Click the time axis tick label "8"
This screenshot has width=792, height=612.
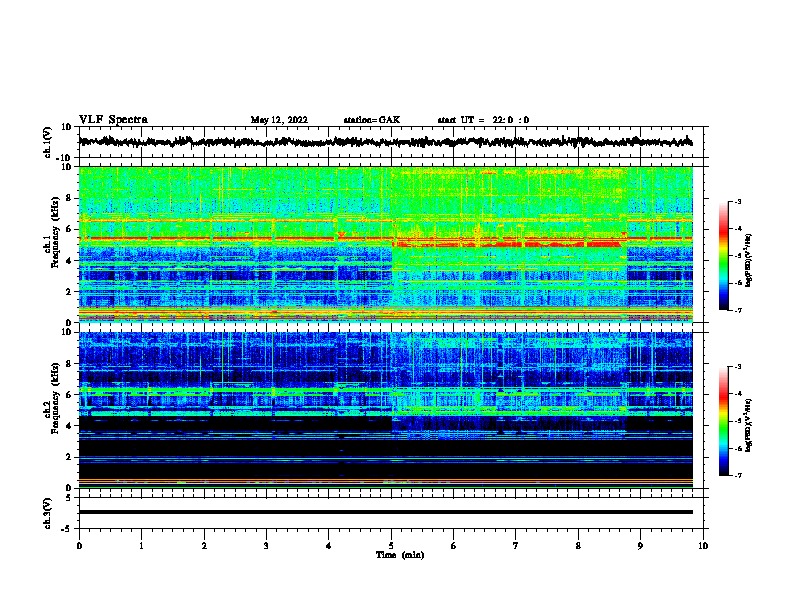point(578,546)
